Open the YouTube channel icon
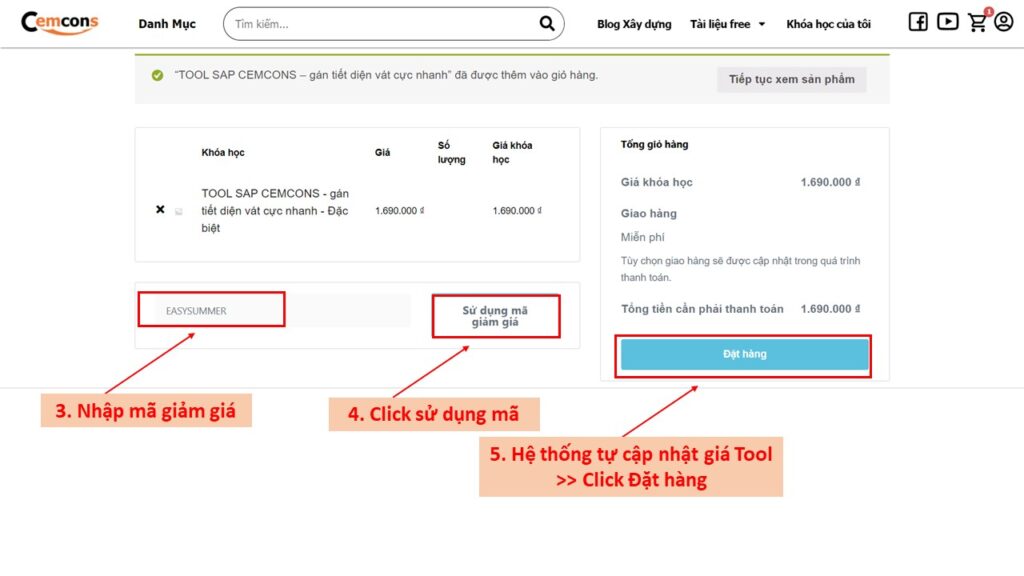The image size is (1024, 576). click(x=947, y=22)
